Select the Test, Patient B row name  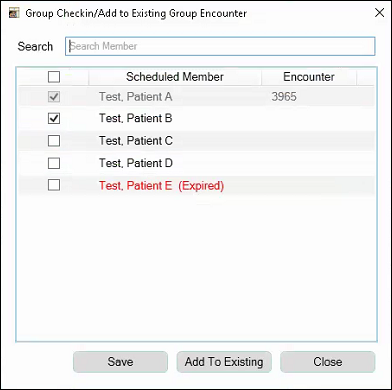click(x=136, y=119)
